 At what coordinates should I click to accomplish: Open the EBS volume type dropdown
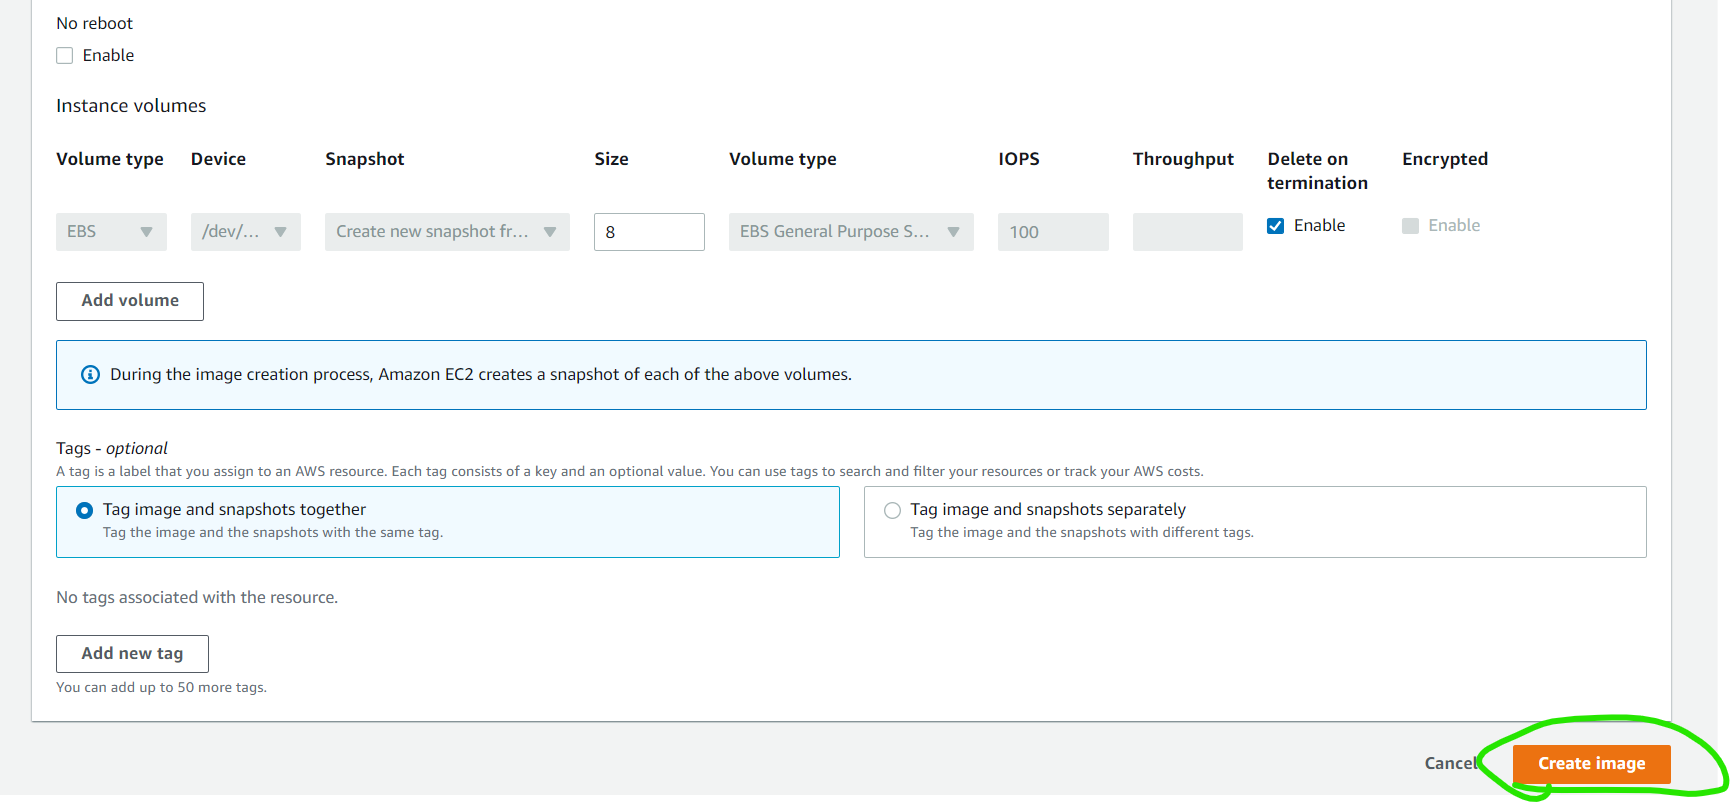click(111, 232)
